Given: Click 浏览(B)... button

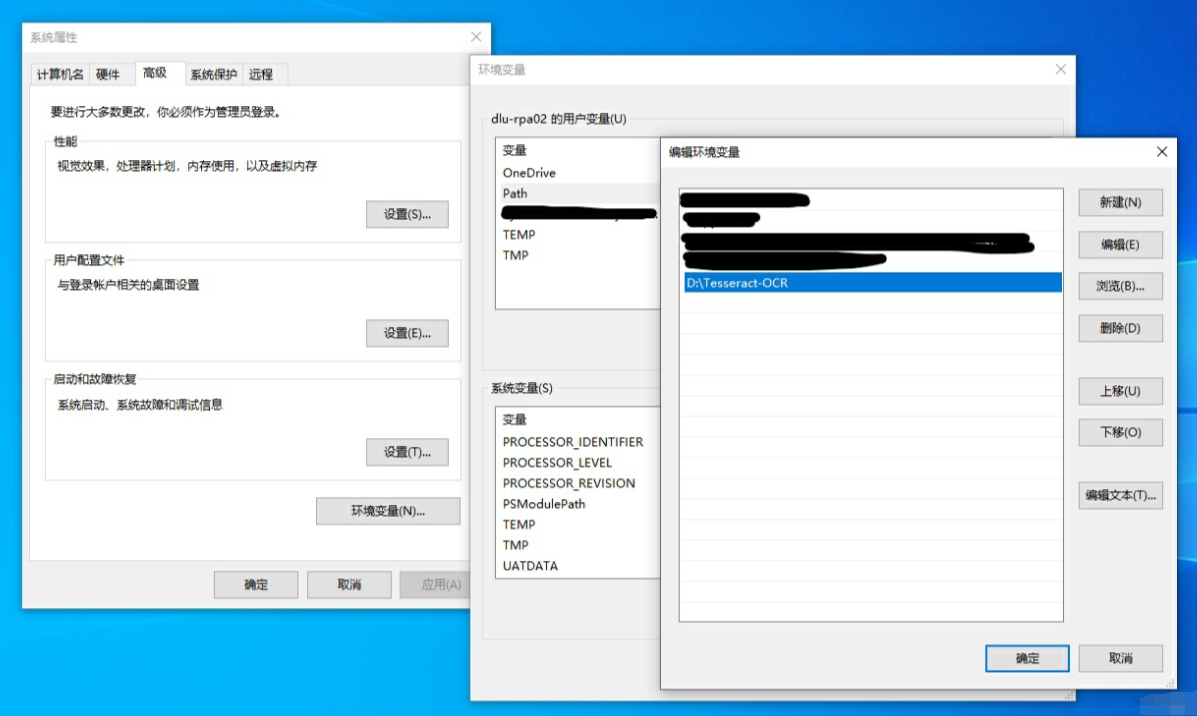Looking at the screenshot, I should tap(1120, 286).
